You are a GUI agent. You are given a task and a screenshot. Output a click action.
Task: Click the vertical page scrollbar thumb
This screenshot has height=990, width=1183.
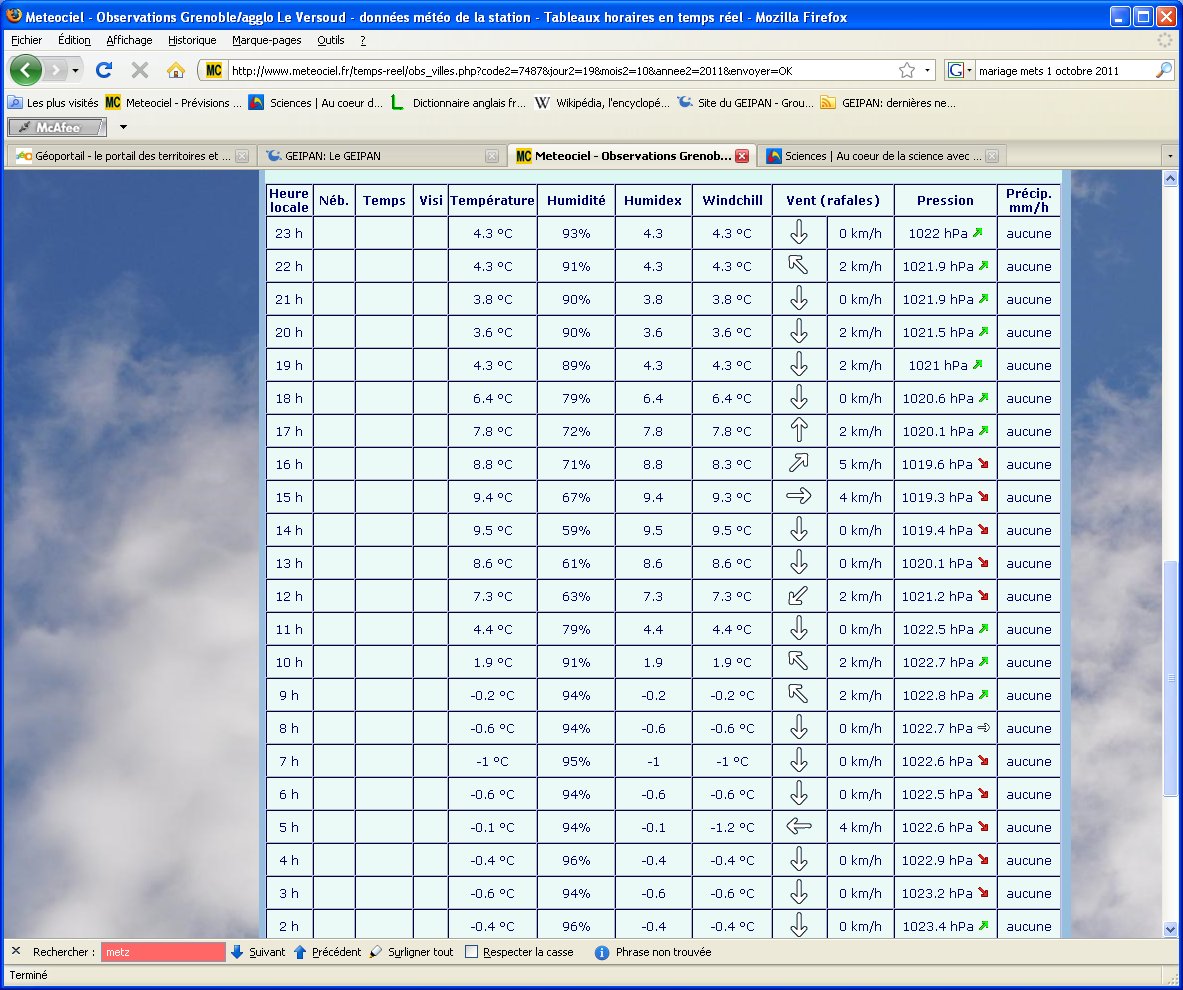pos(1171,680)
